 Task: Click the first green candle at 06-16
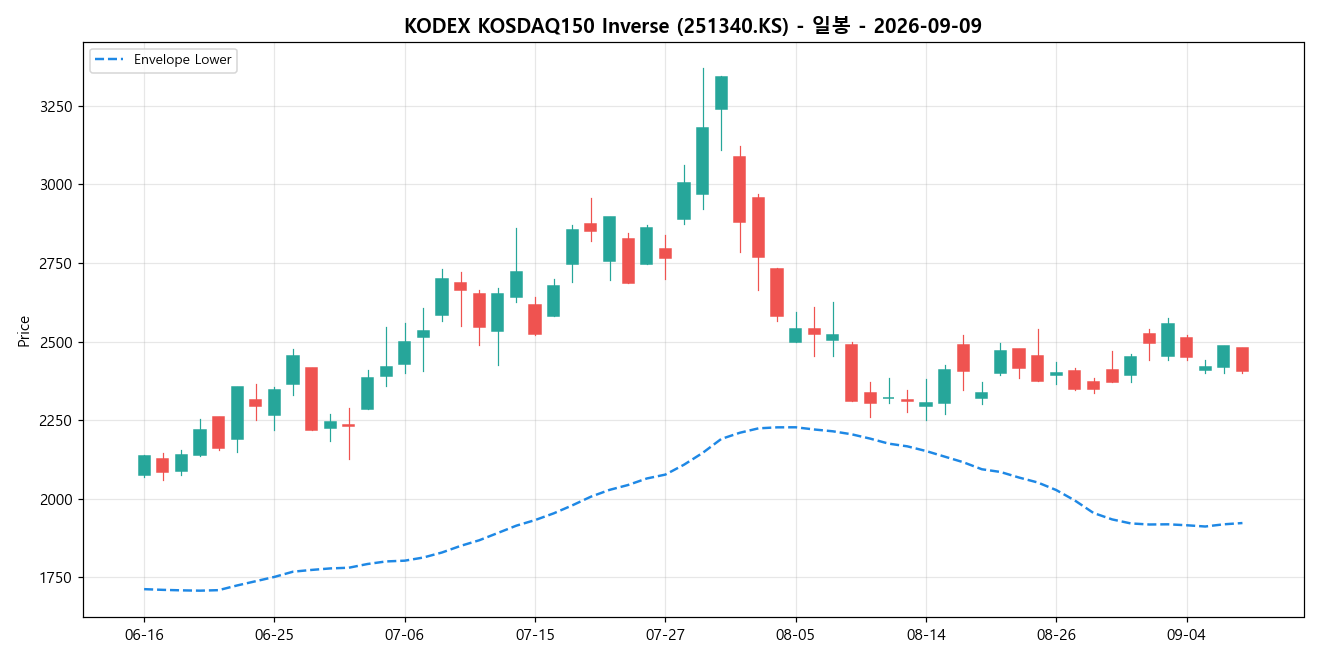click(x=144, y=465)
